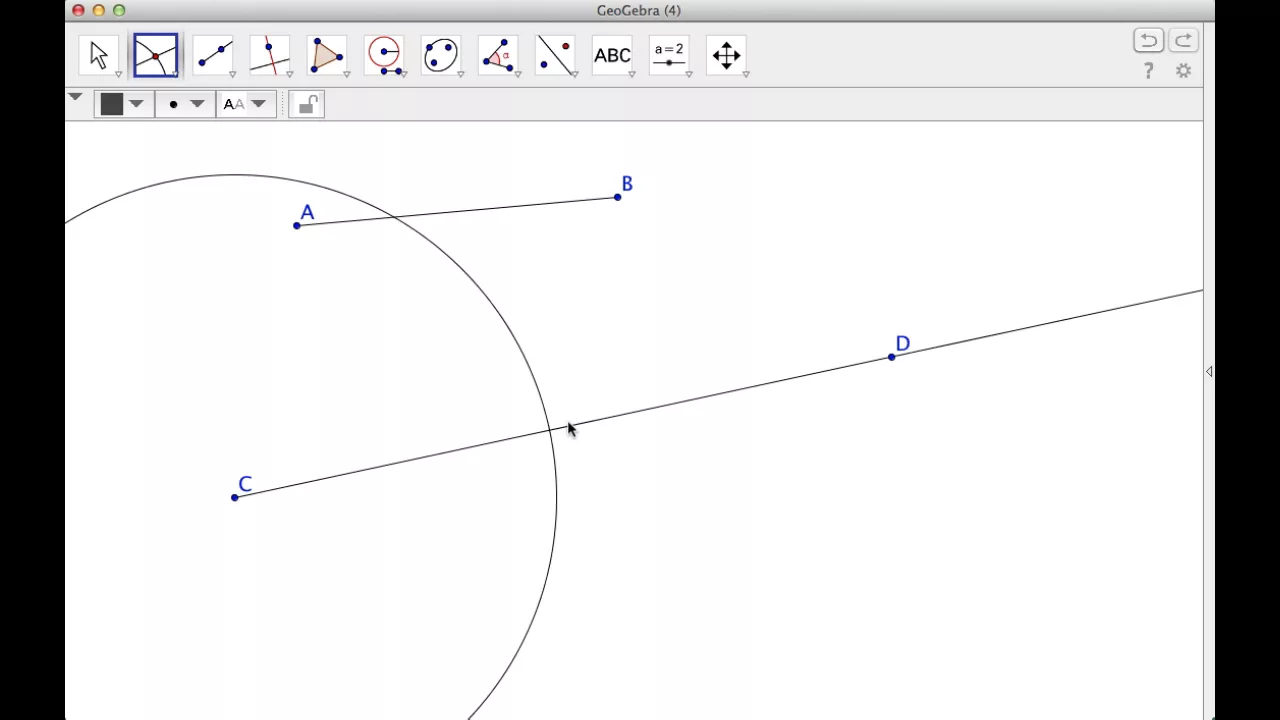The height and width of the screenshot is (720, 1280).
Task: Collapse the style bar triangle toggle
Action: coord(75,97)
